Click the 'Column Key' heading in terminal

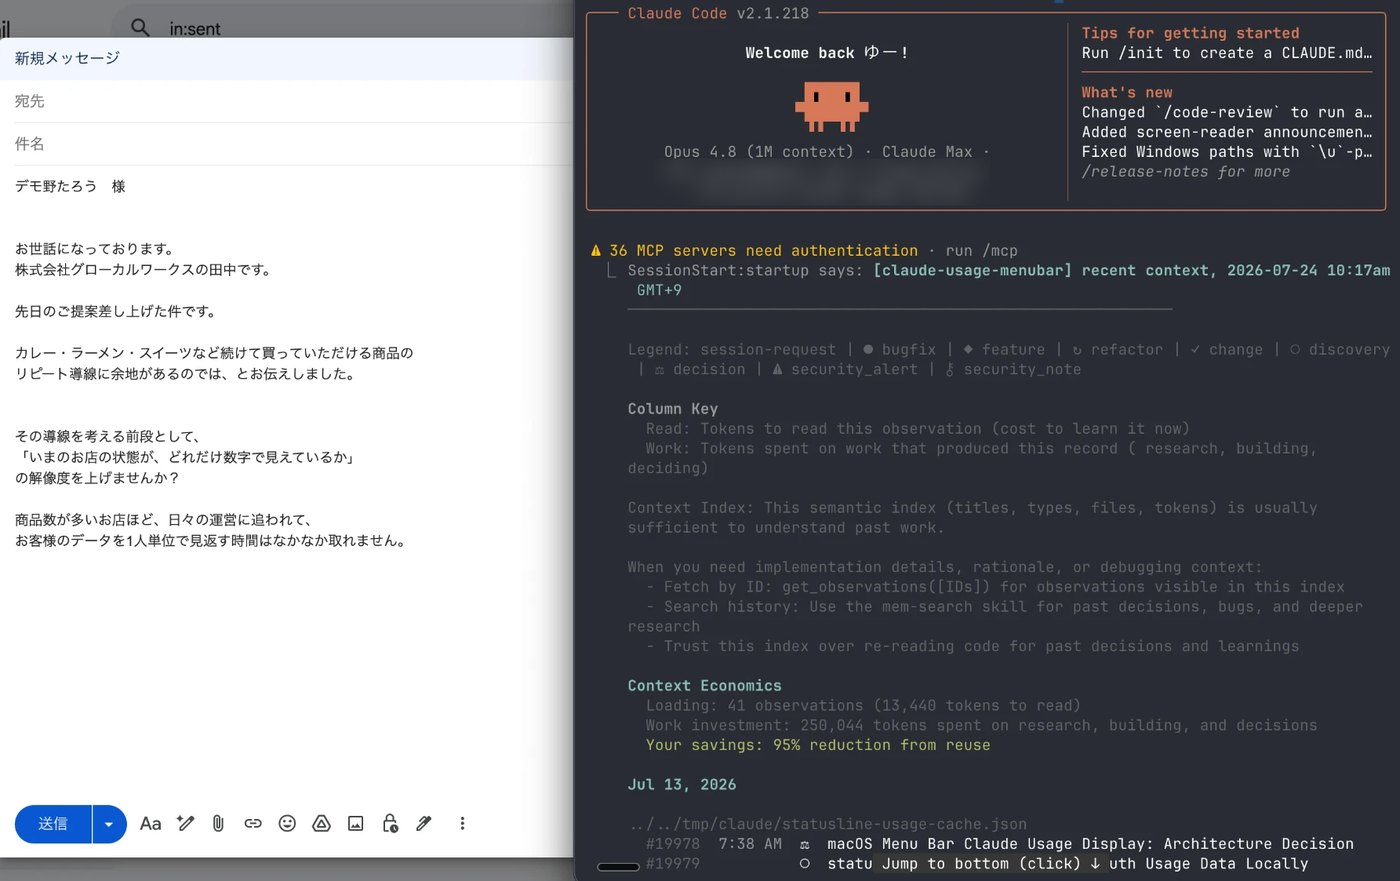(x=672, y=409)
